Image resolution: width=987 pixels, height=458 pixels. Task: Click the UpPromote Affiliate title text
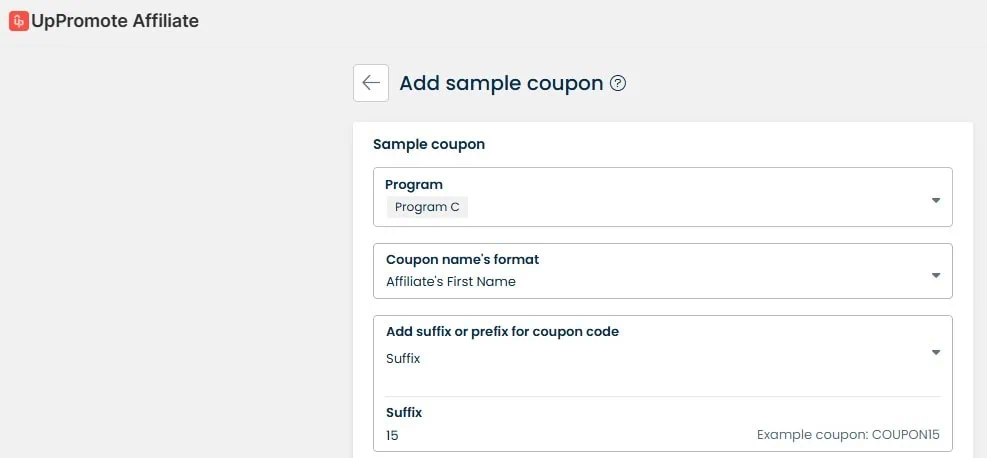pos(115,21)
